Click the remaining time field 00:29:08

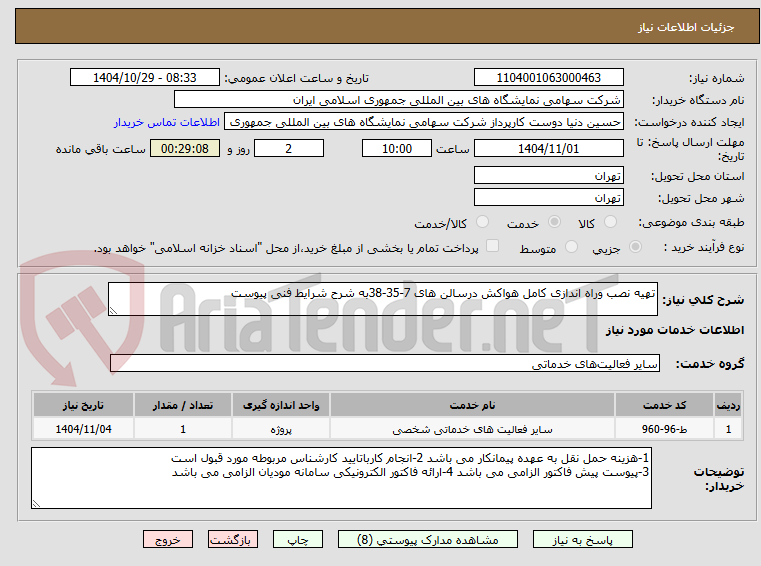pos(184,149)
